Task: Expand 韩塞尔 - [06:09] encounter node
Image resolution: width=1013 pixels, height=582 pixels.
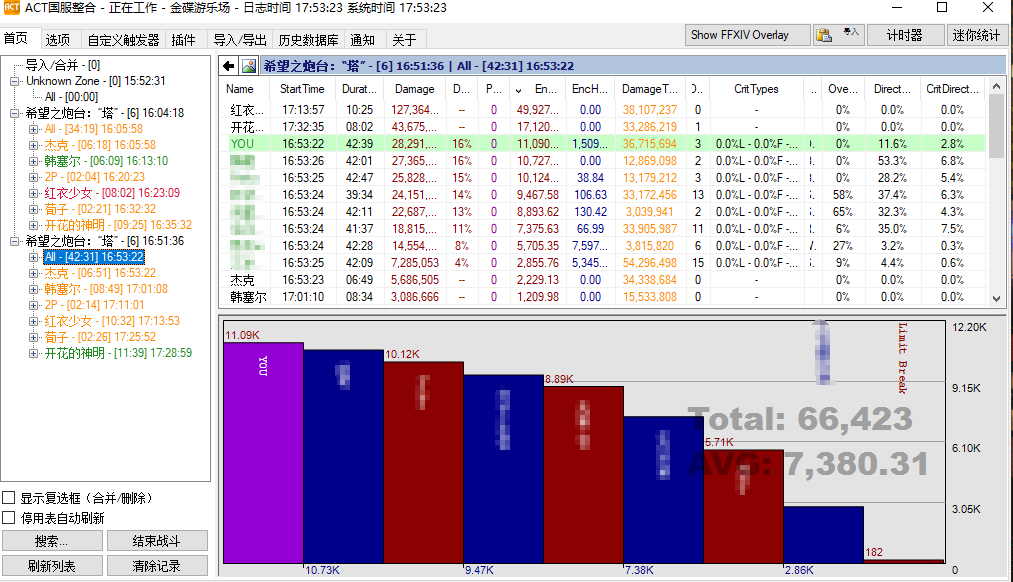Action: (33, 161)
